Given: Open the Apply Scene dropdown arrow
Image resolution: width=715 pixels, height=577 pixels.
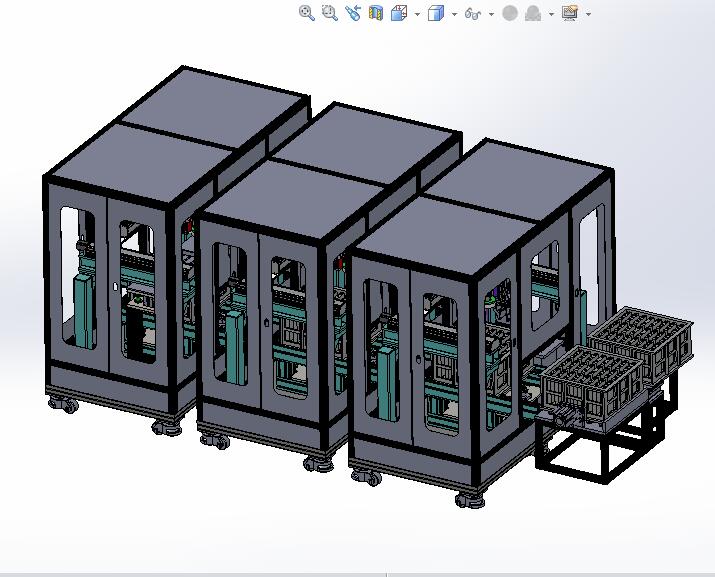Looking at the screenshot, I should pos(552,14).
